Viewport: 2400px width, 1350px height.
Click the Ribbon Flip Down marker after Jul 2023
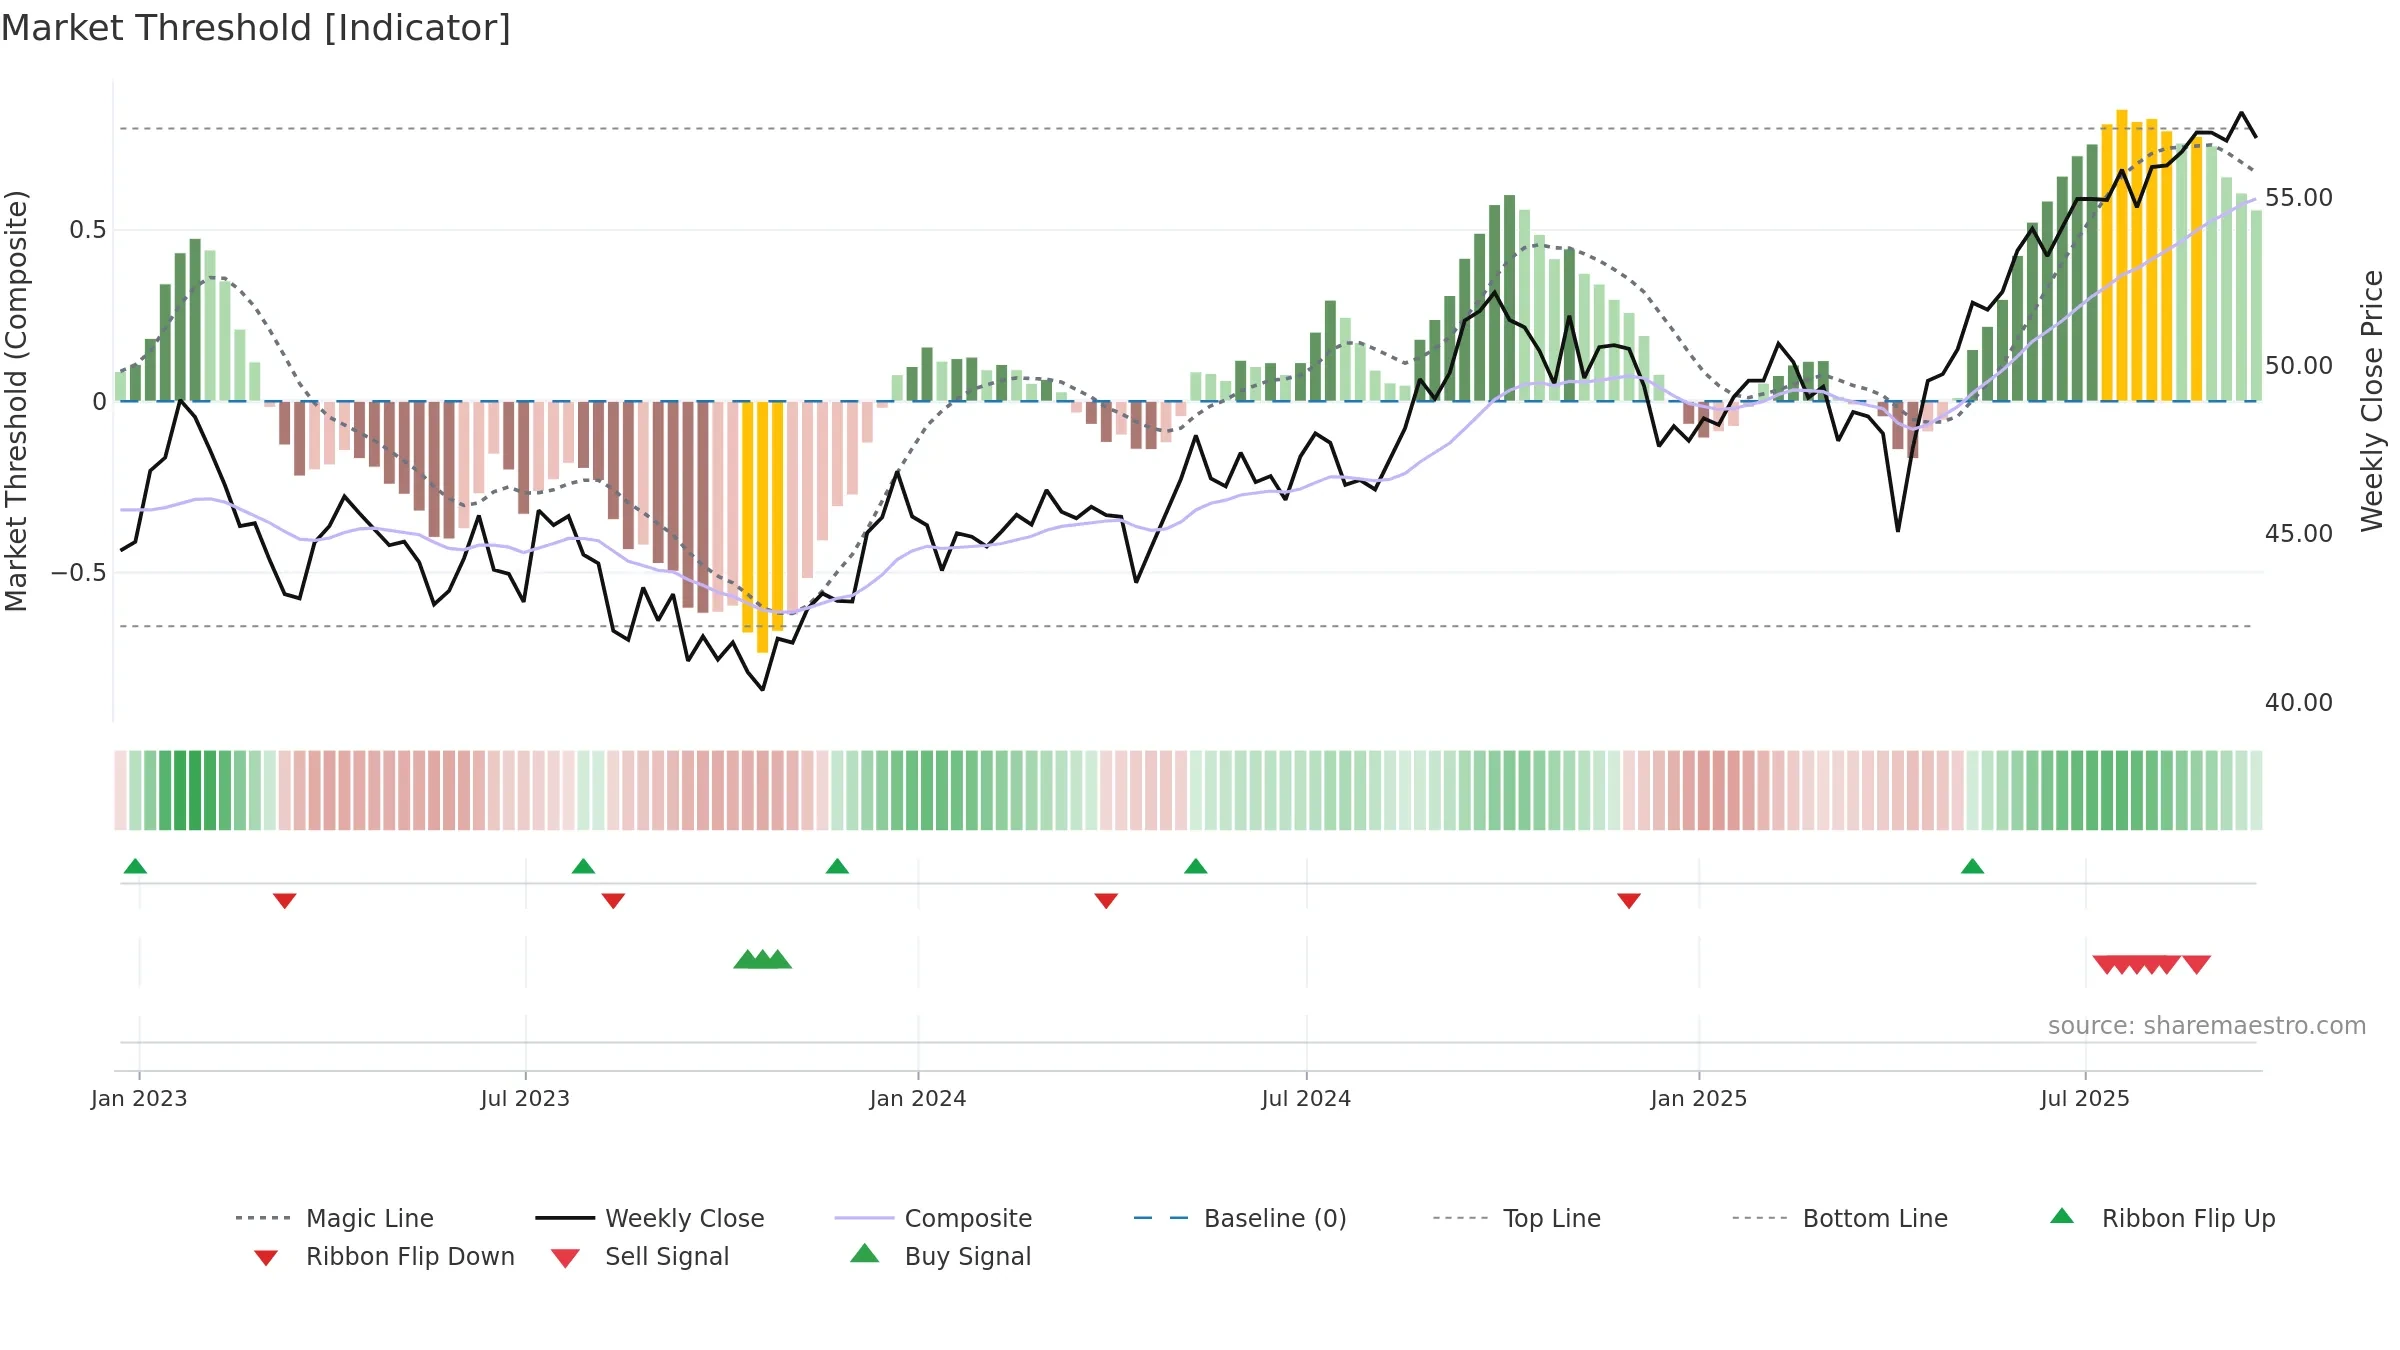coord(613,901)
